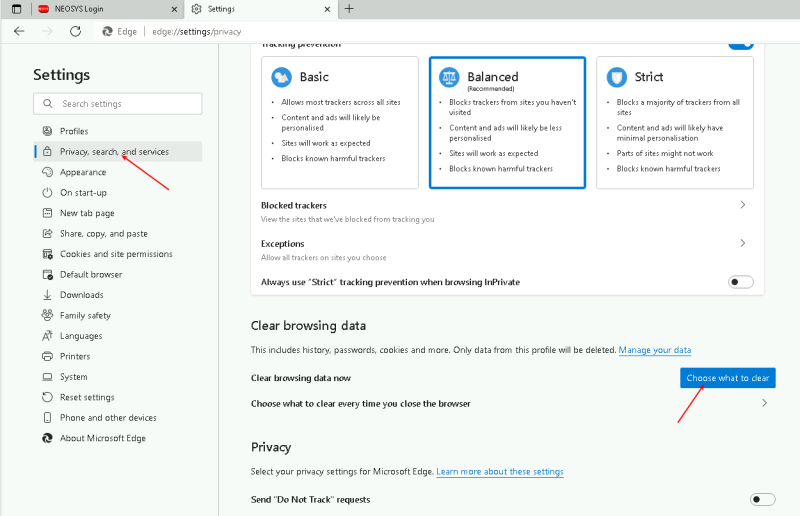Click the grayed forward arrow button
This screenshot has height=516, width=800.
[x=47, y=32]
